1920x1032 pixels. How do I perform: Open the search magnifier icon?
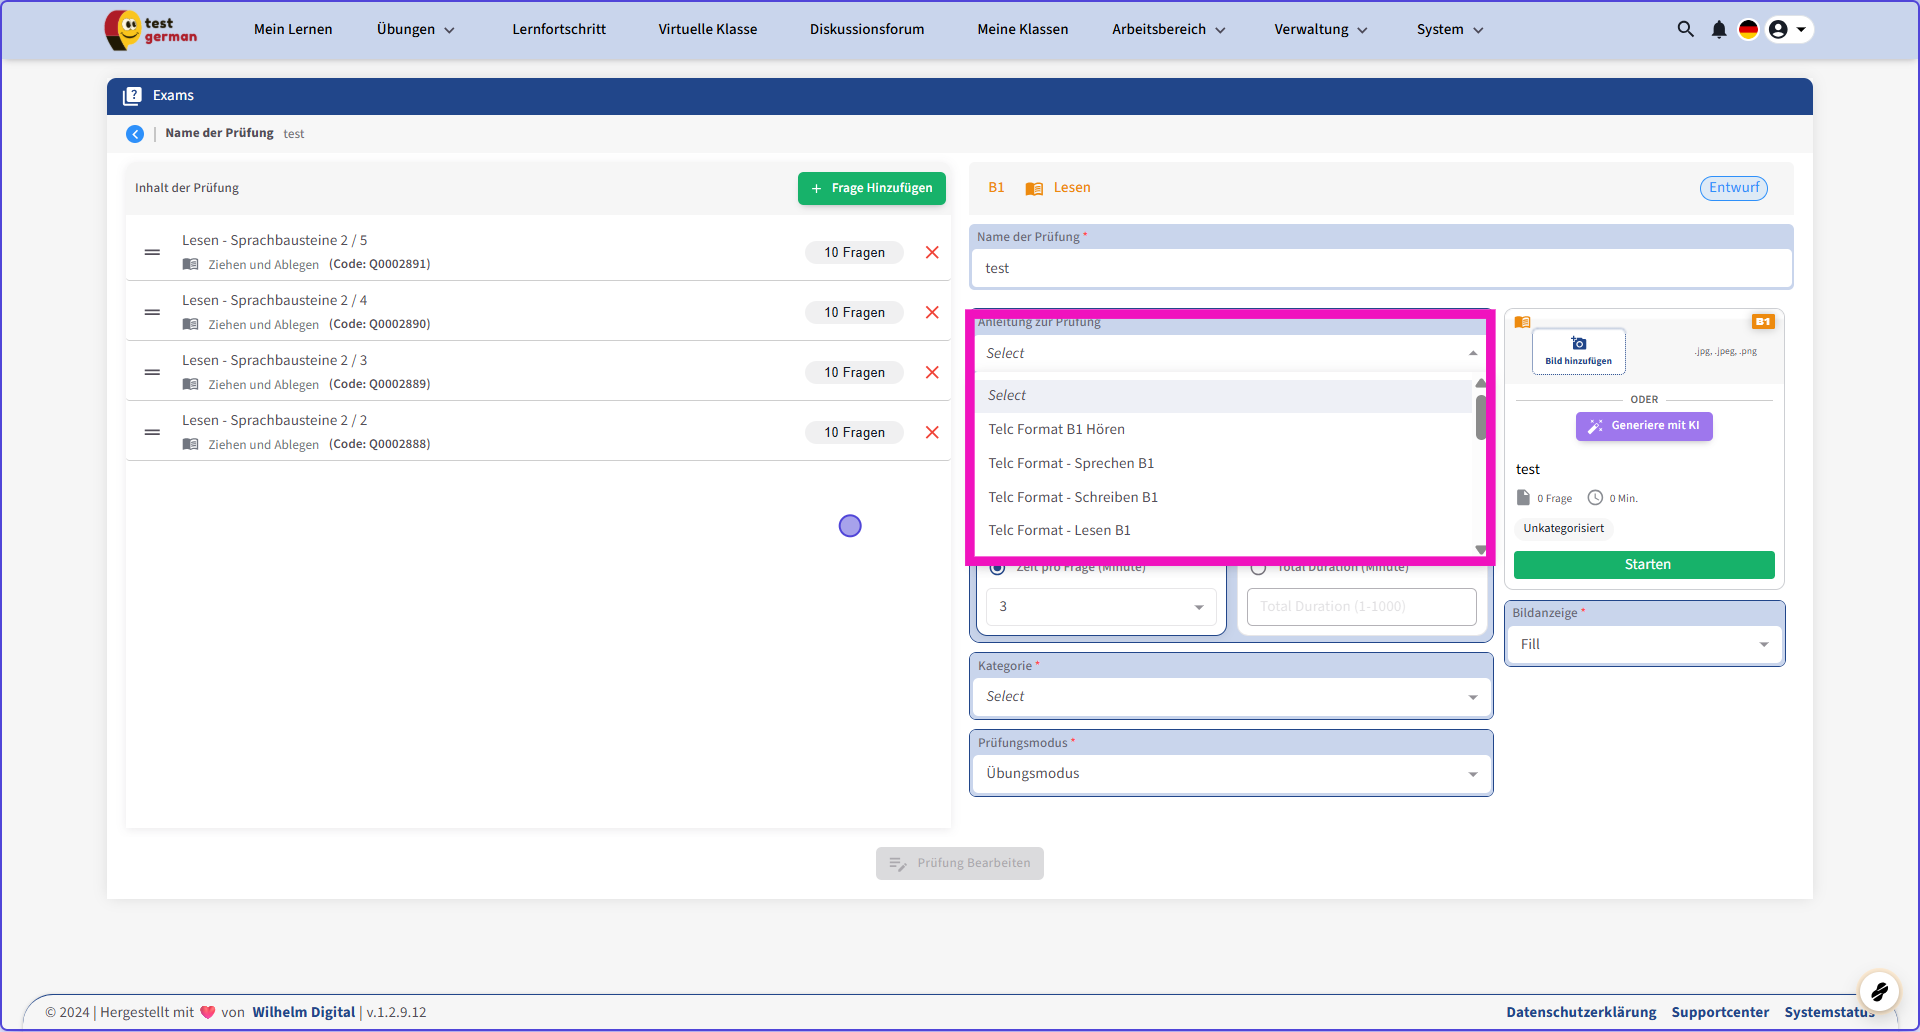point(1685,29)
